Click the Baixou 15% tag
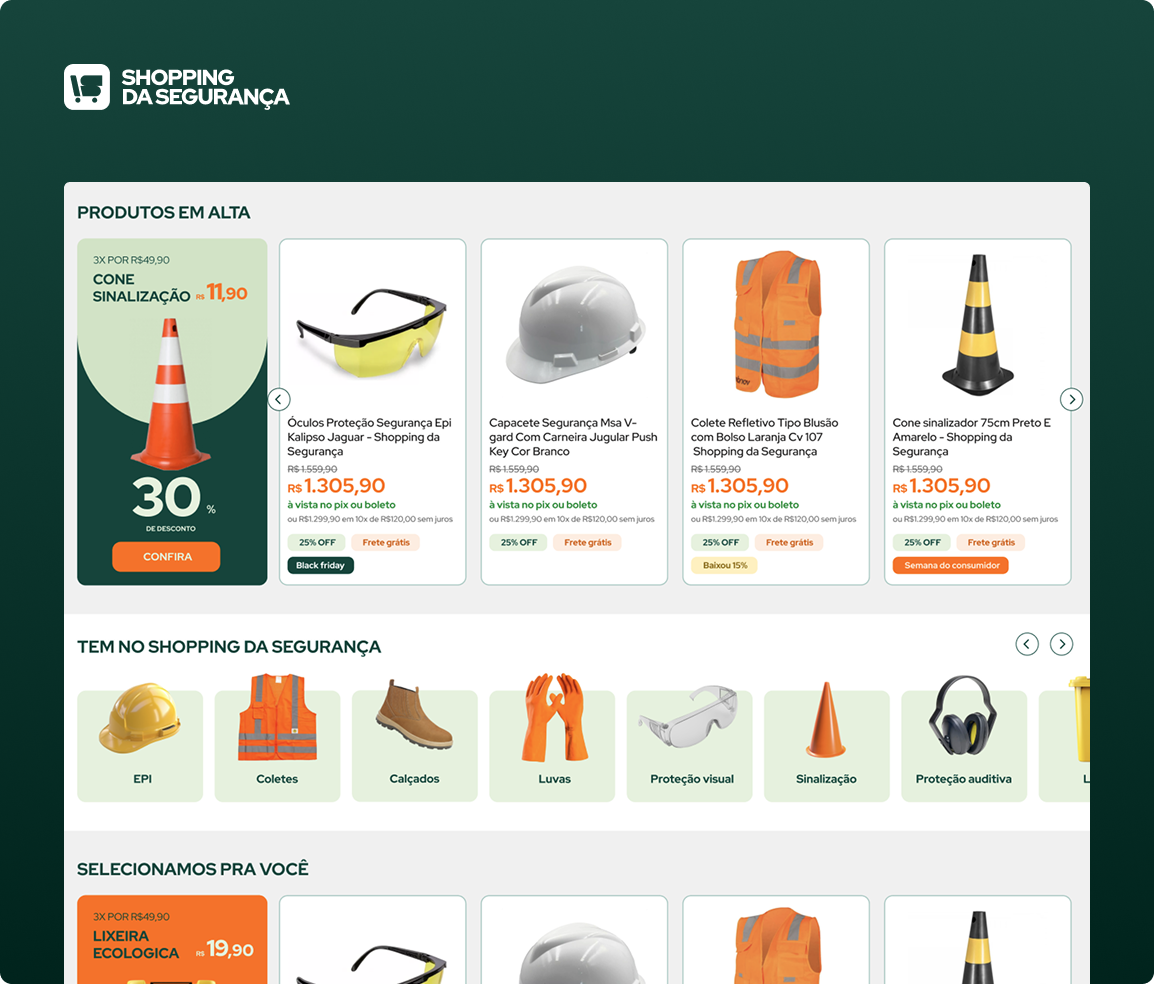The height and width of the screenshot is (984, 1154). tap(724, 565)
